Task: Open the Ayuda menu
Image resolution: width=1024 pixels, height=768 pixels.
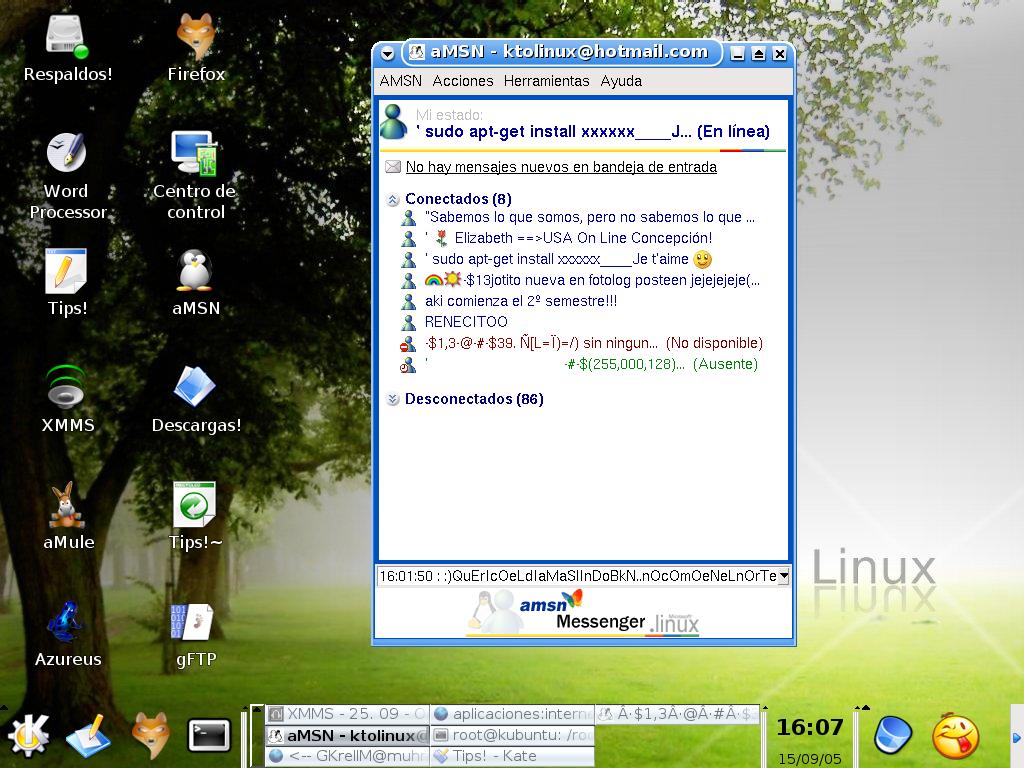Action: tap(621, 81)
